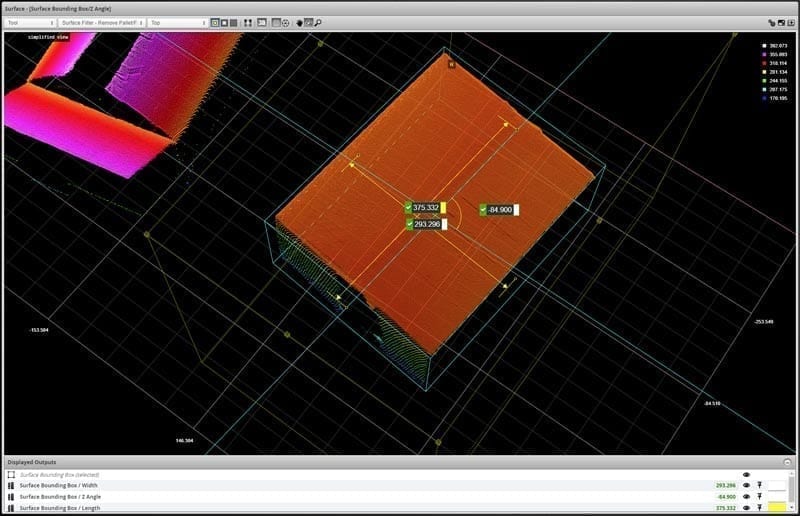
Task: Hide the Bounding Box Length output
Action: coord(746,508)
